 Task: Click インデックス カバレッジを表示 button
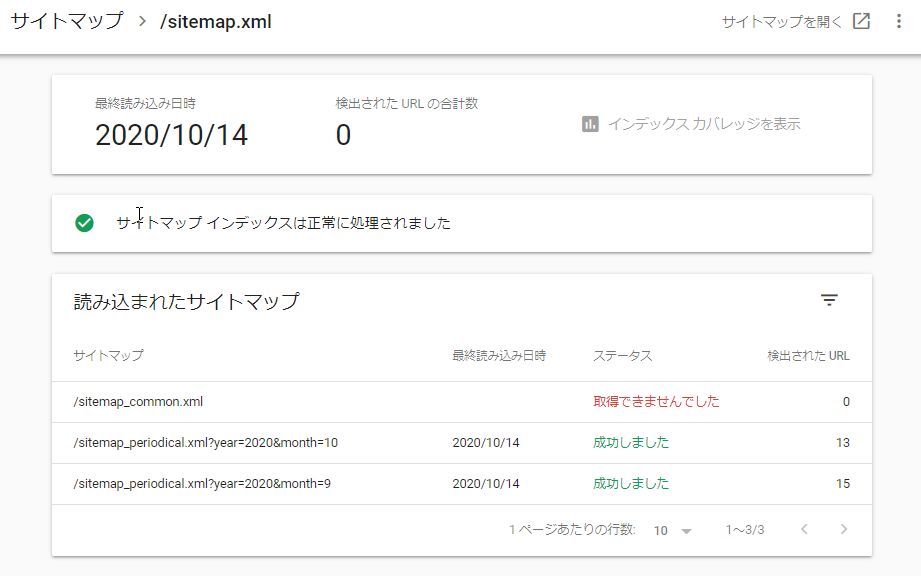coord(704,124)
